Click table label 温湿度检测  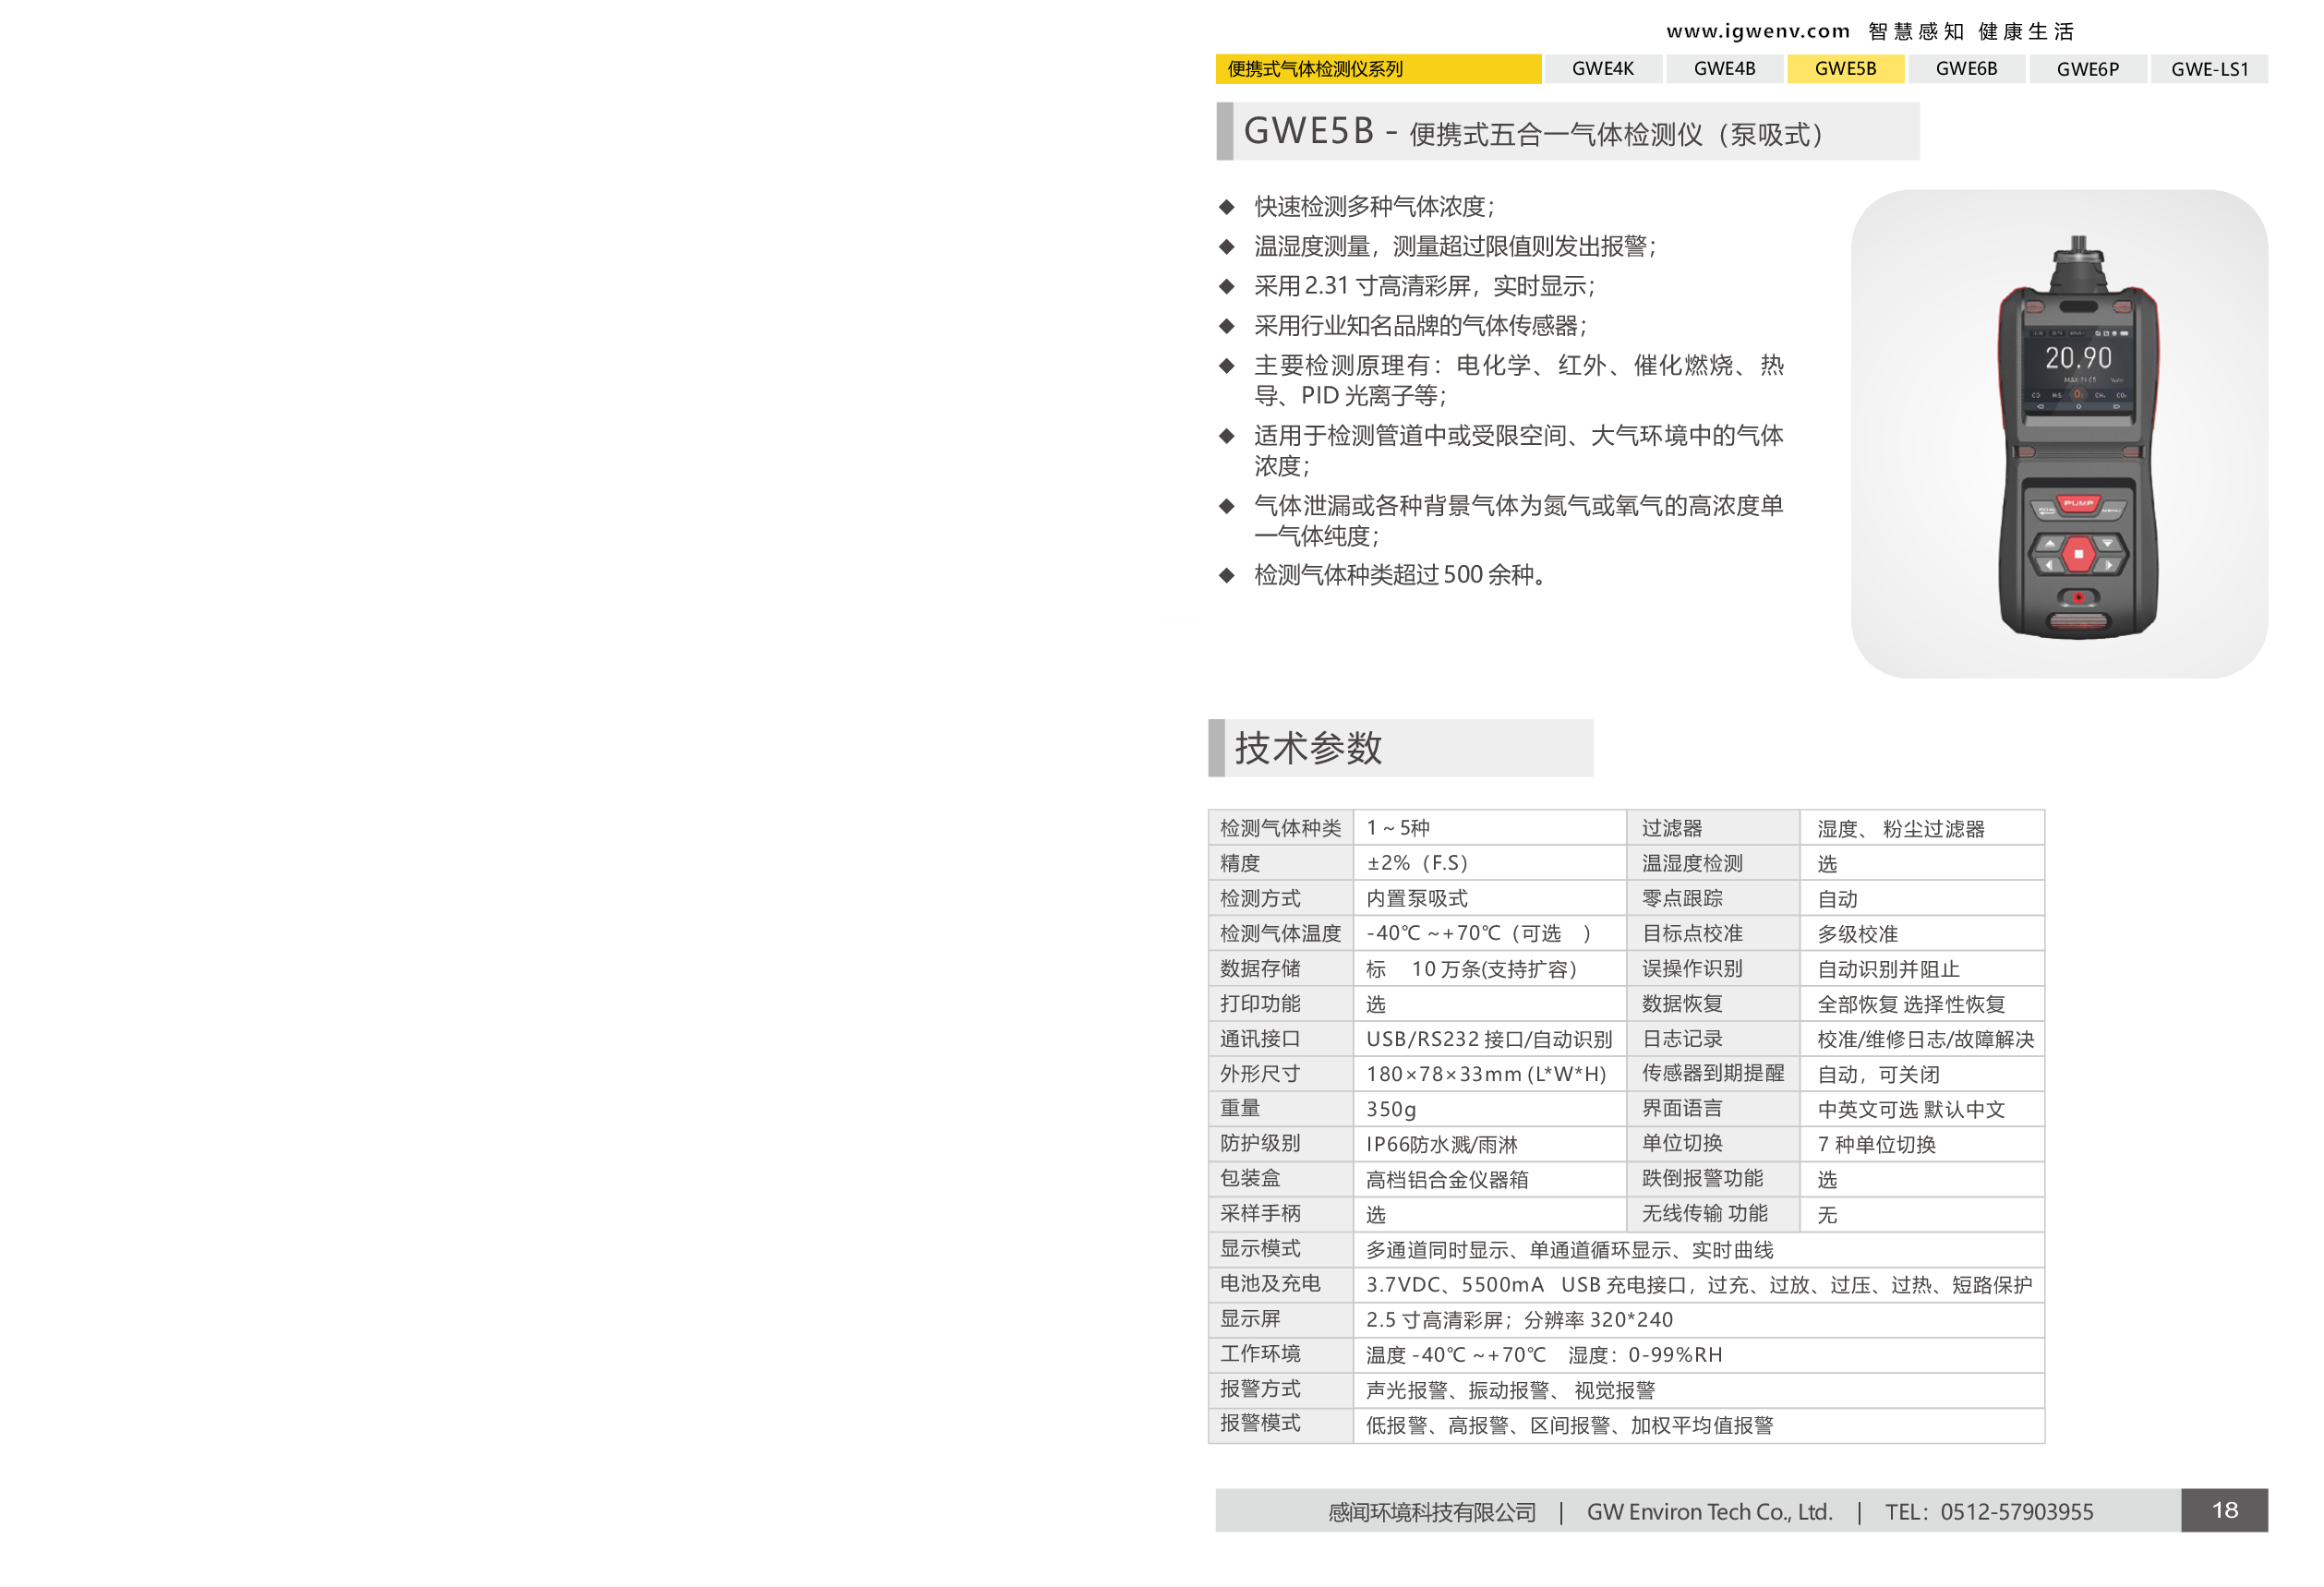coord(1692,863)
